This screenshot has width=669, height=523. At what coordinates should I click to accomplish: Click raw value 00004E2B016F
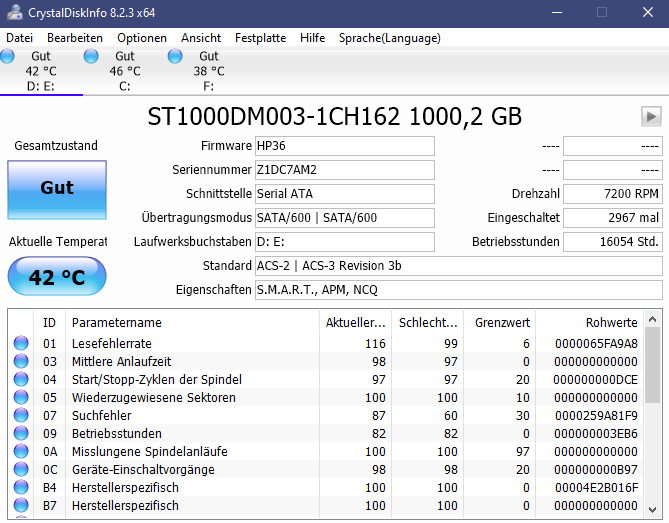(596, 487)
